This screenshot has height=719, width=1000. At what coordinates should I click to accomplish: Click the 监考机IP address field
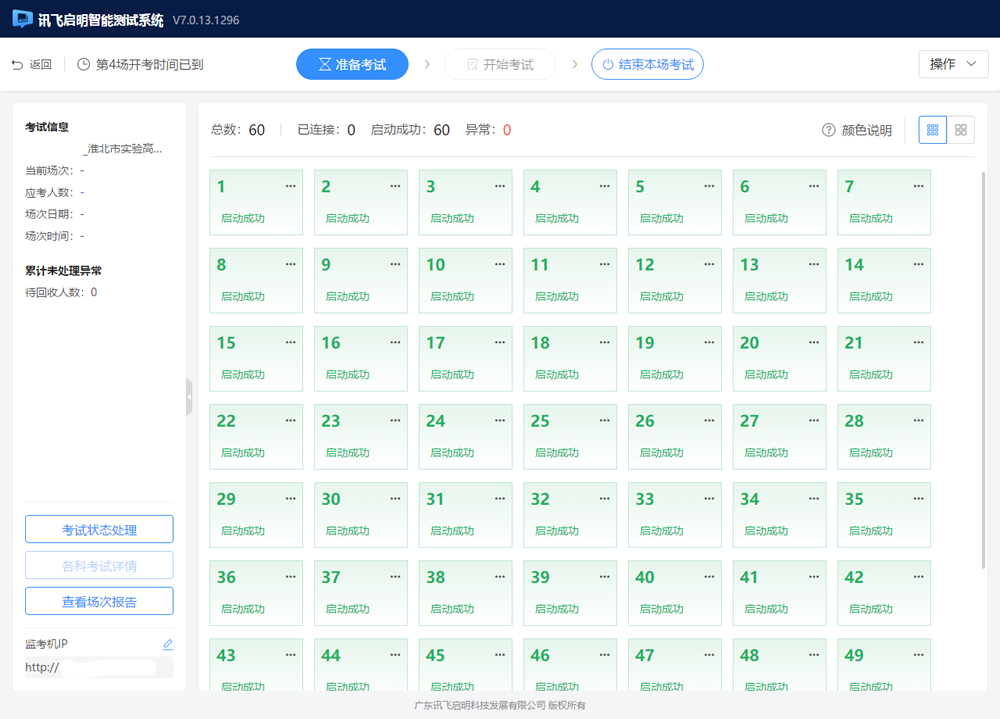tap(99, 667)
